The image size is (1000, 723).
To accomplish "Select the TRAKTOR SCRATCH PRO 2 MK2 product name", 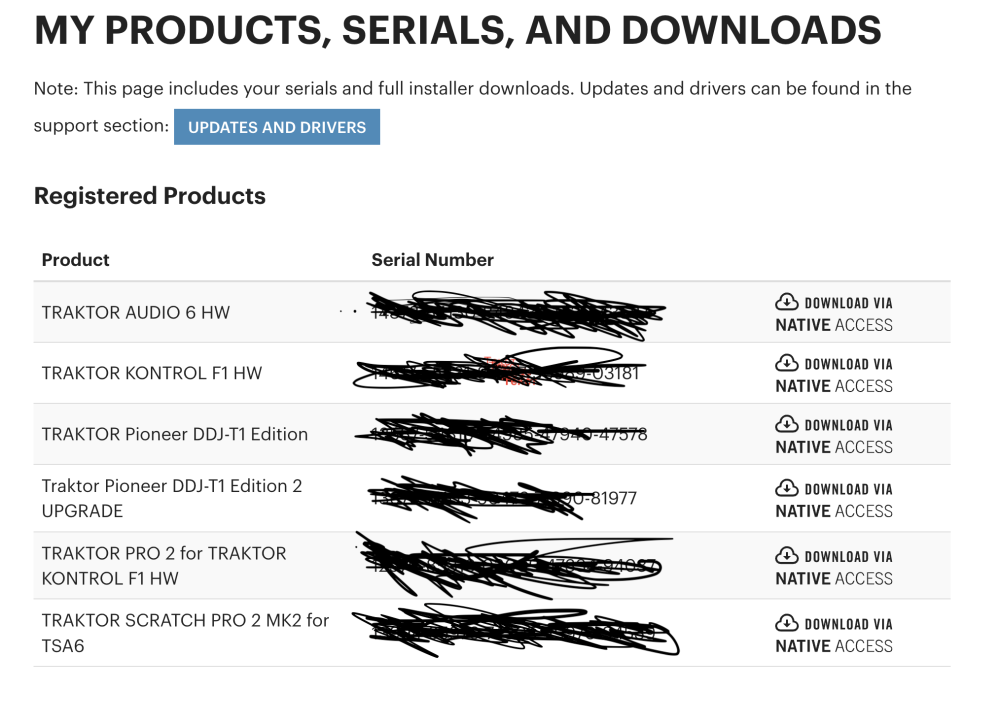I will (x=186, y=633).
